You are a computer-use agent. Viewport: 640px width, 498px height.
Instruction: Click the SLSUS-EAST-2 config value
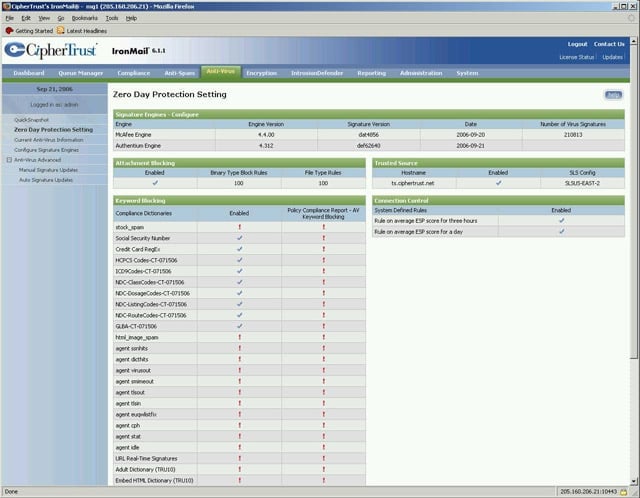[582, 183]
